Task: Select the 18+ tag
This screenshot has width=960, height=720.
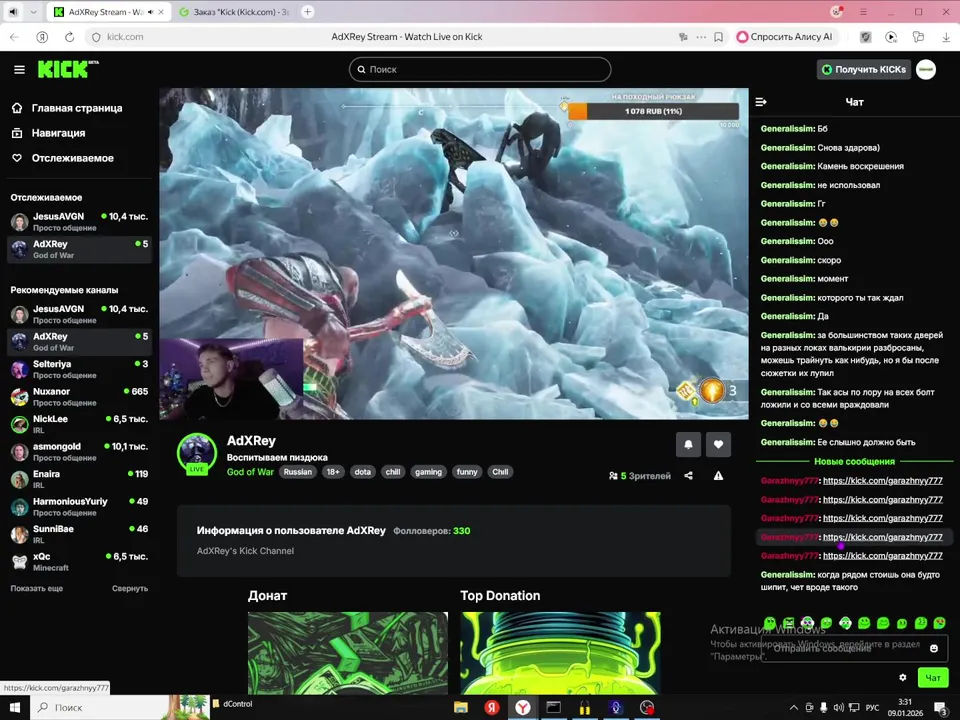Action: coord(332,472)
